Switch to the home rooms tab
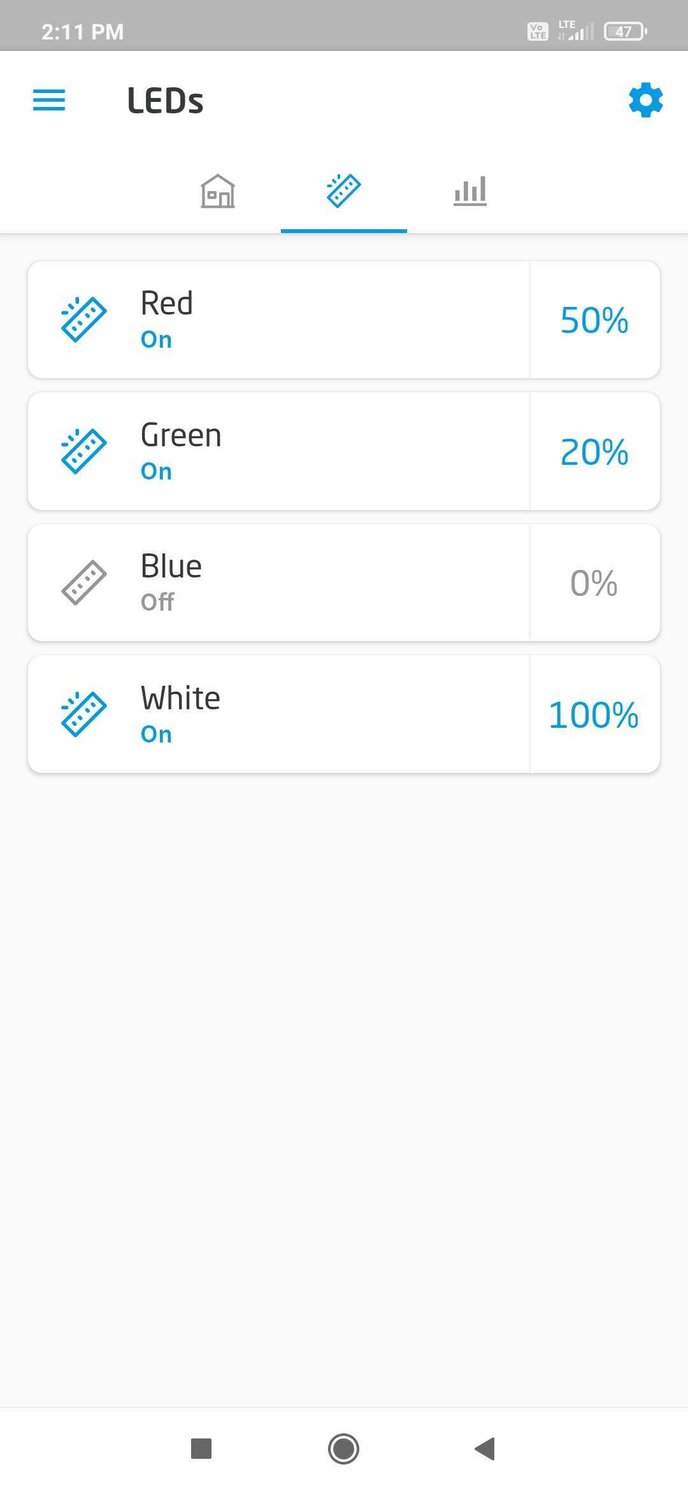This screenshot has width=688, height=1490. pos(218,190)
